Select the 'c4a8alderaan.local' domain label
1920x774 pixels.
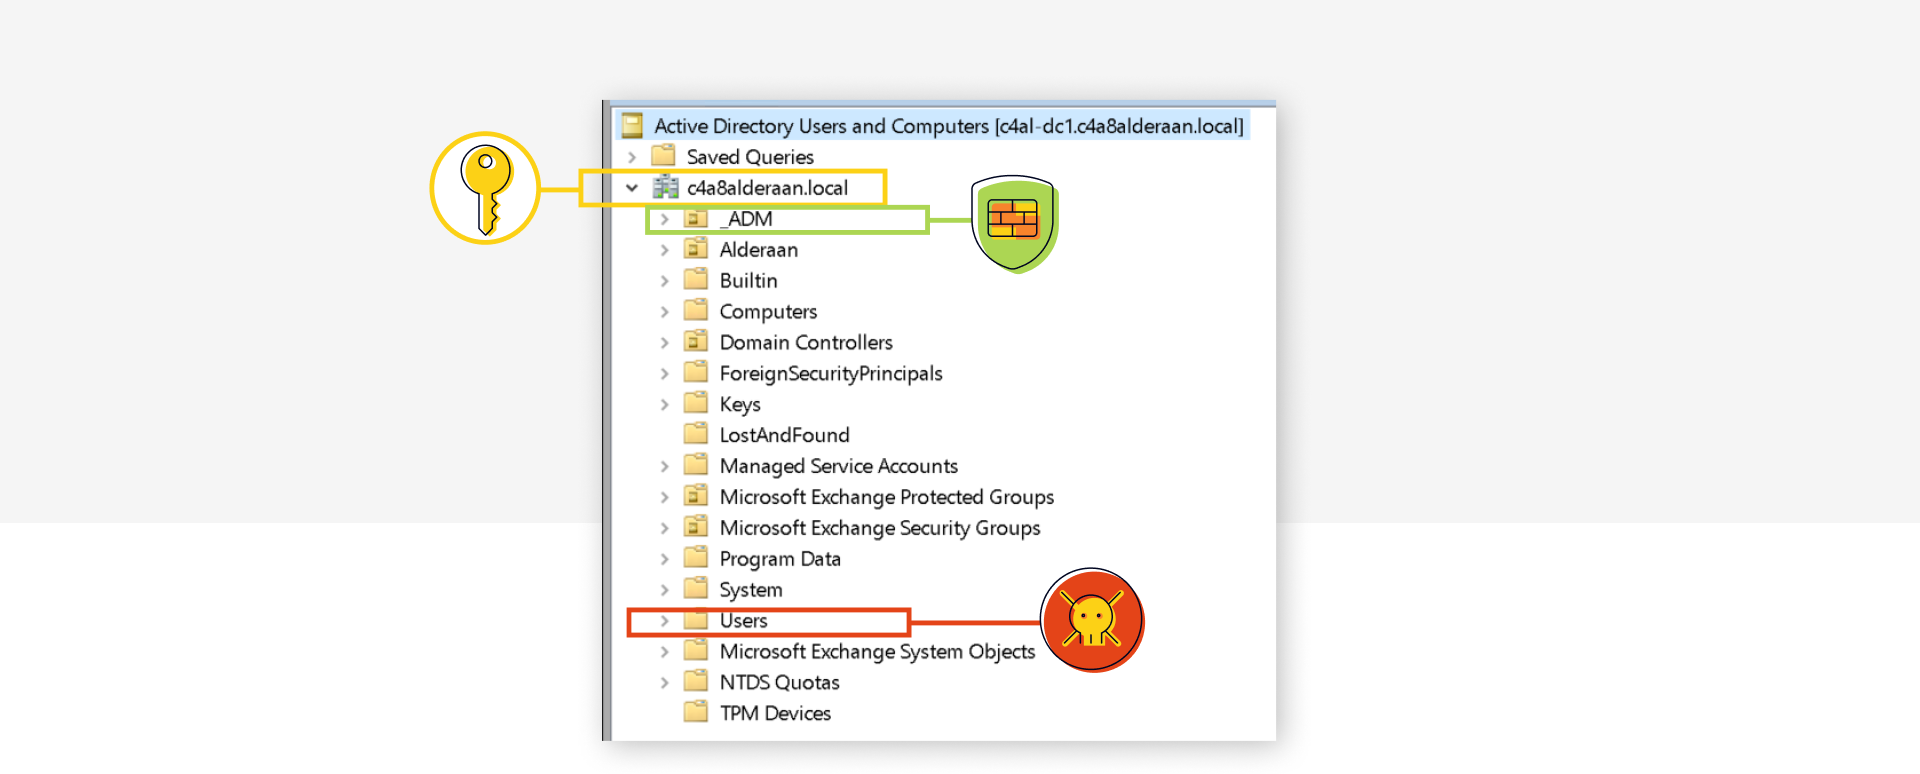pyautogui.click(x=767, y=188)
